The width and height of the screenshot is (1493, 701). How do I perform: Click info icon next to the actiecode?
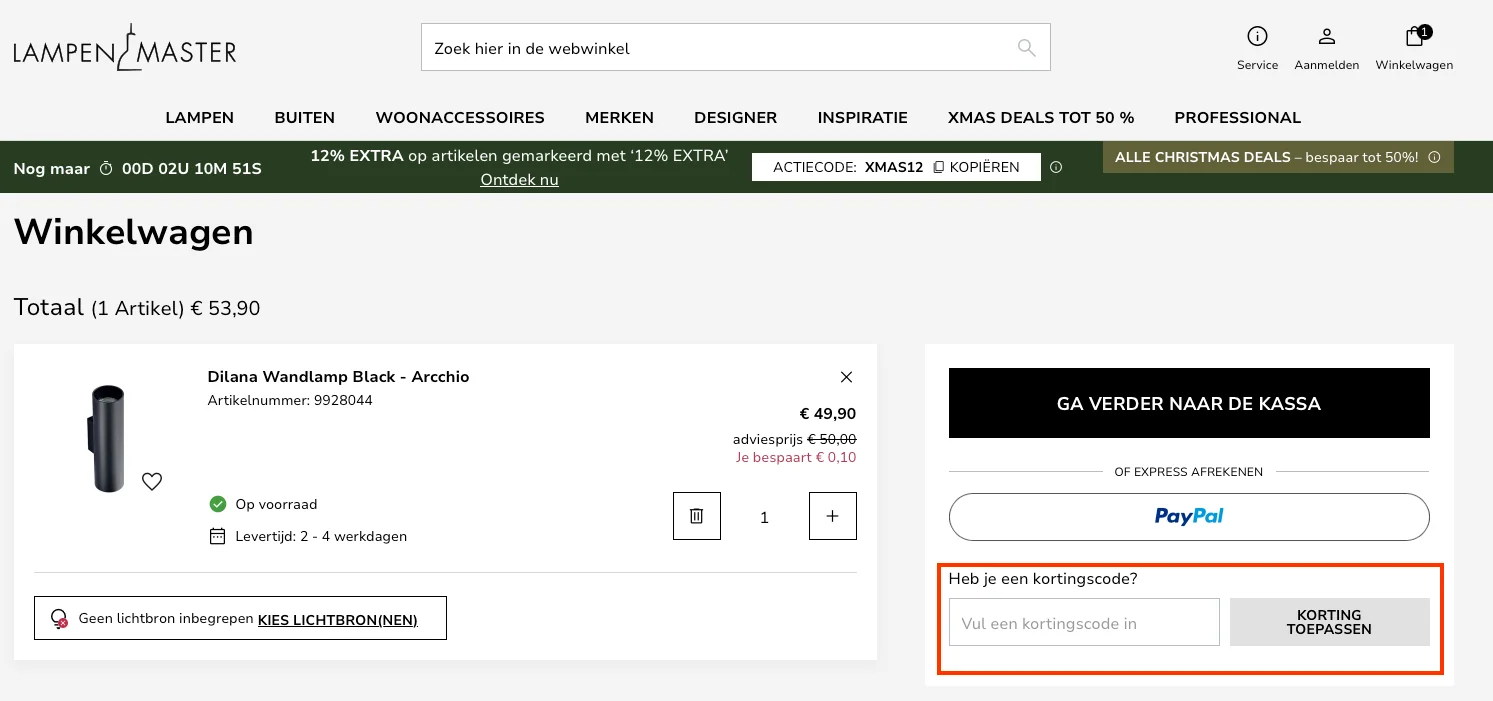click(1056, 167)
